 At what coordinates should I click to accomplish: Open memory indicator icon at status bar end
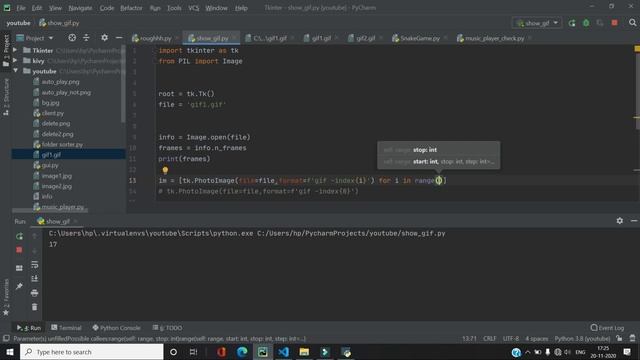632,338
